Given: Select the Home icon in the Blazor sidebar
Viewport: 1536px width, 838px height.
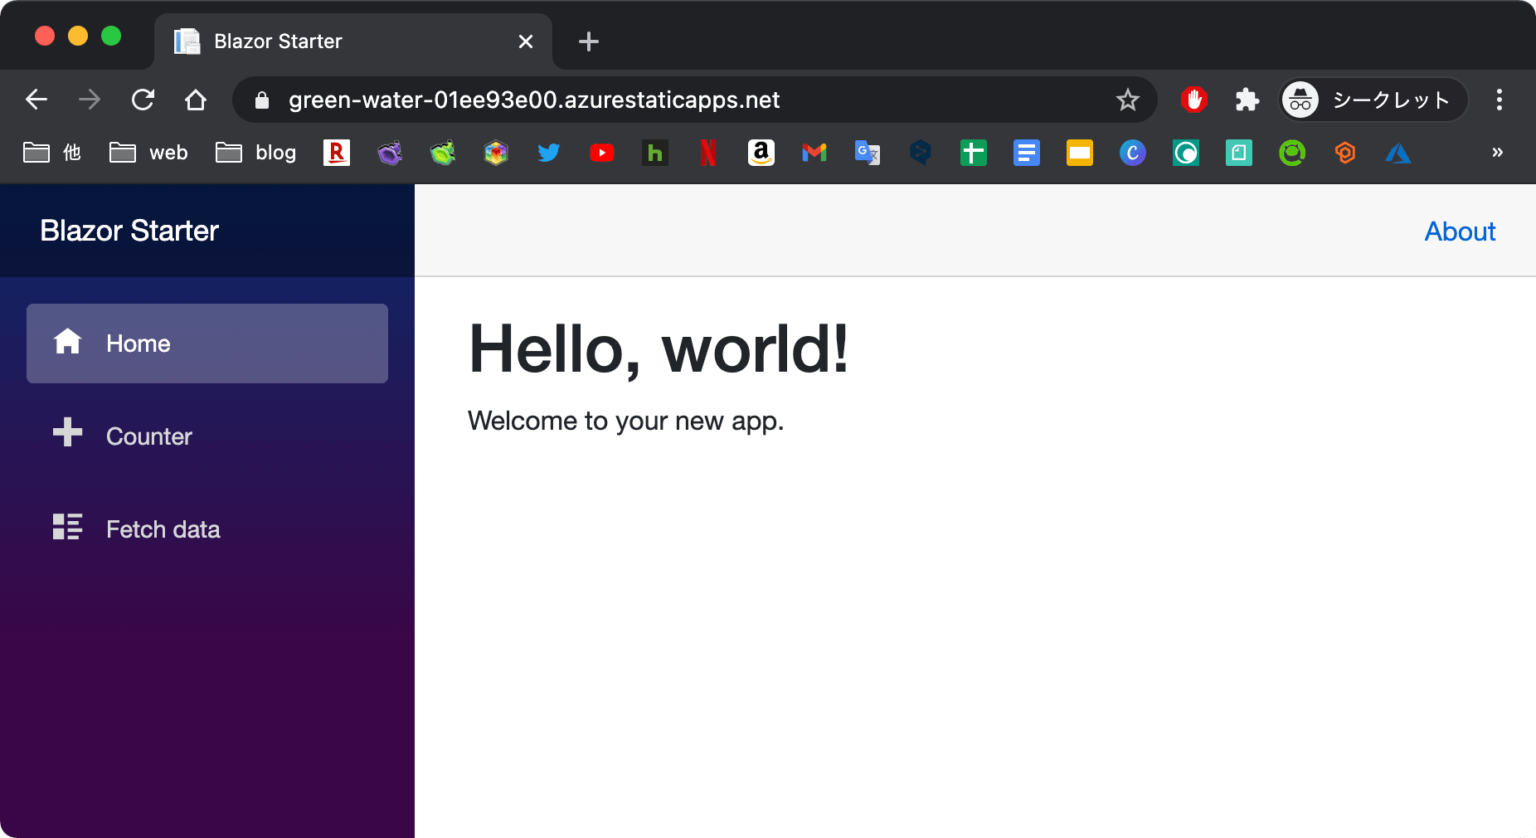Looking at the screenshot, I should click(68, 342).
